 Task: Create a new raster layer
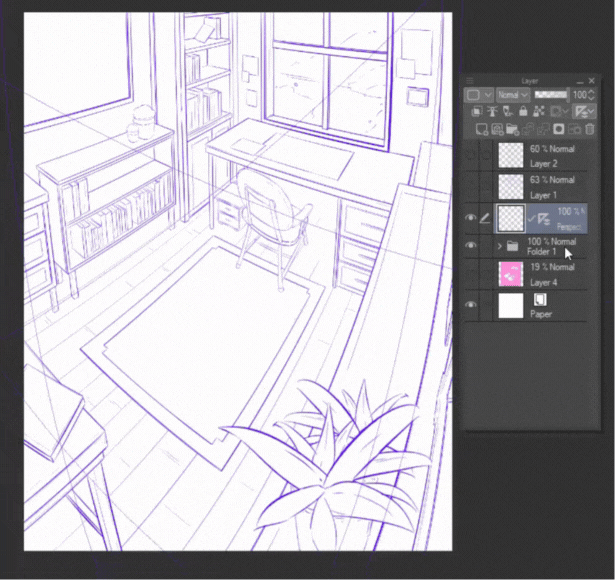click(481, 129)
